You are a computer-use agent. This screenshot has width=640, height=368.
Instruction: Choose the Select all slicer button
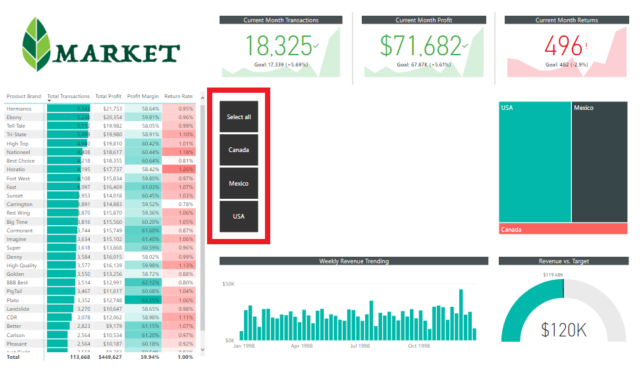(x=239, y=117)
